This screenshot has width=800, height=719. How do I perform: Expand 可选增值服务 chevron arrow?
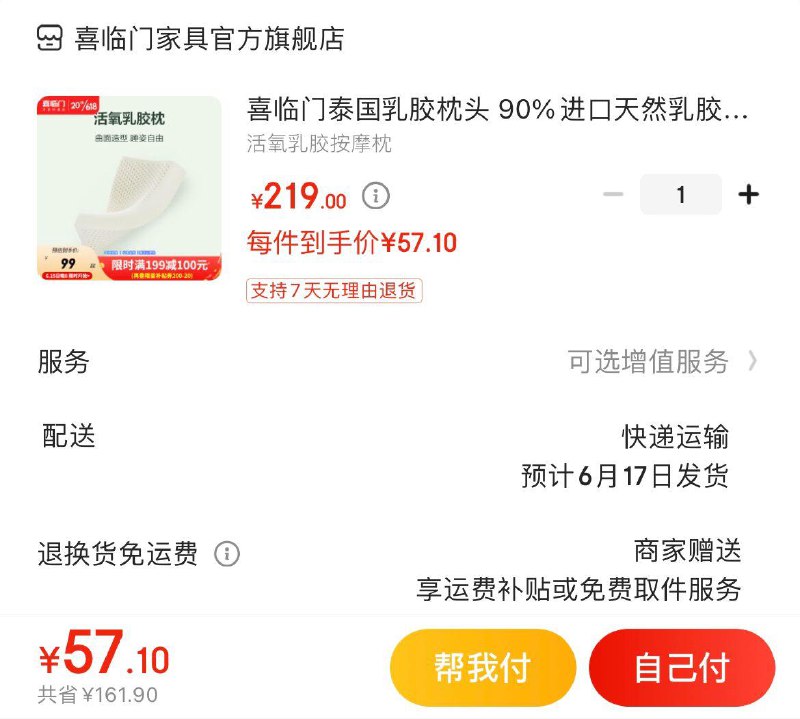[x=753, y=361]
